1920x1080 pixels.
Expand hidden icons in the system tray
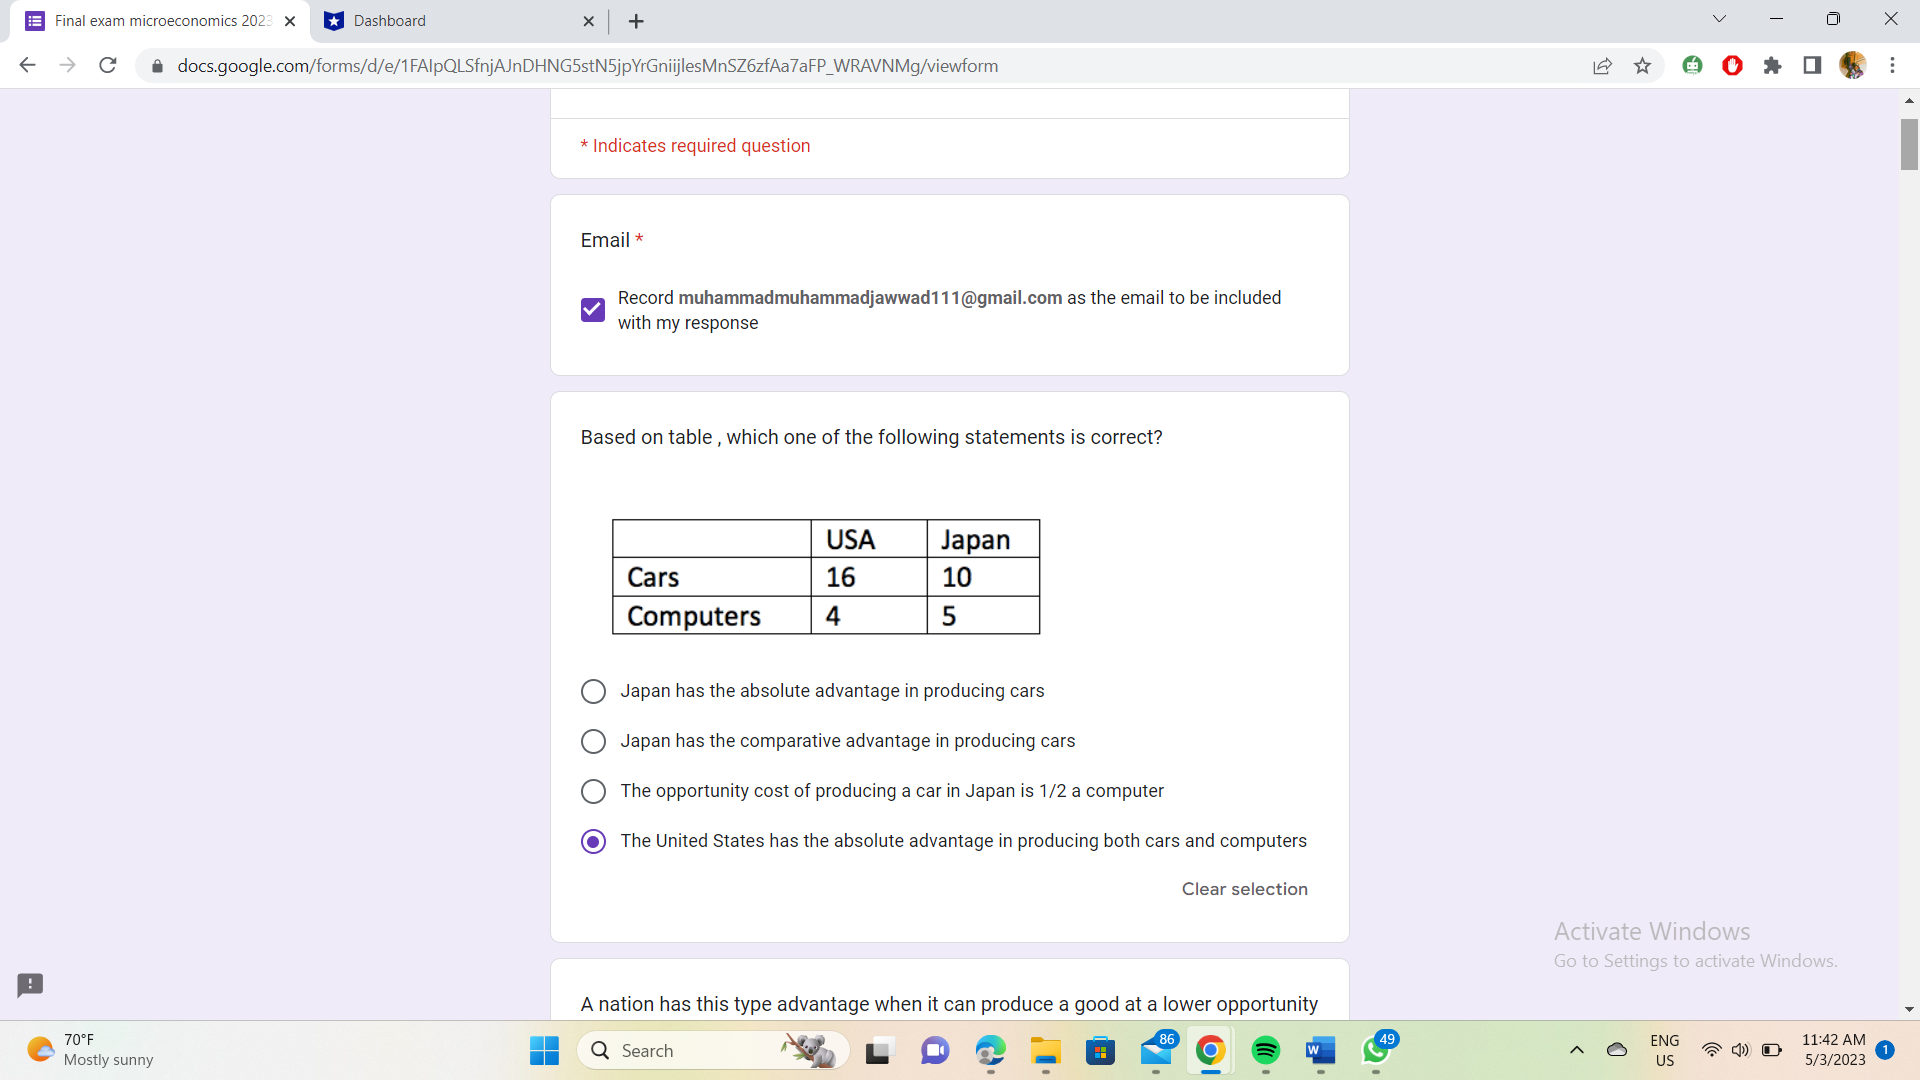tap(1577, 1050)
